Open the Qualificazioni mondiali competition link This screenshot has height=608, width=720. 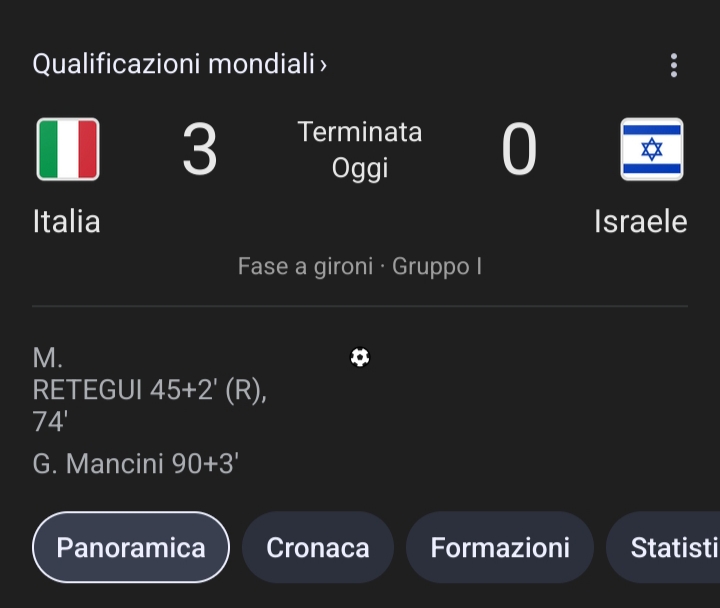pos(174,64)
